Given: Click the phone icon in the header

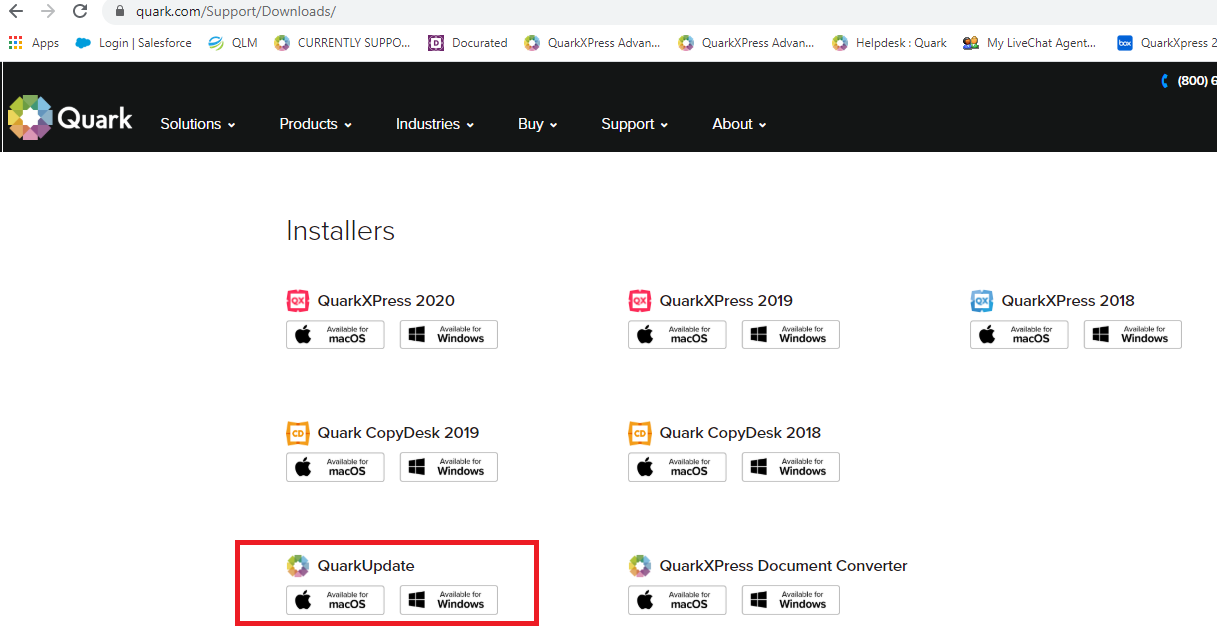Looking at the screenshot, I should click(x=1165, y=81).
